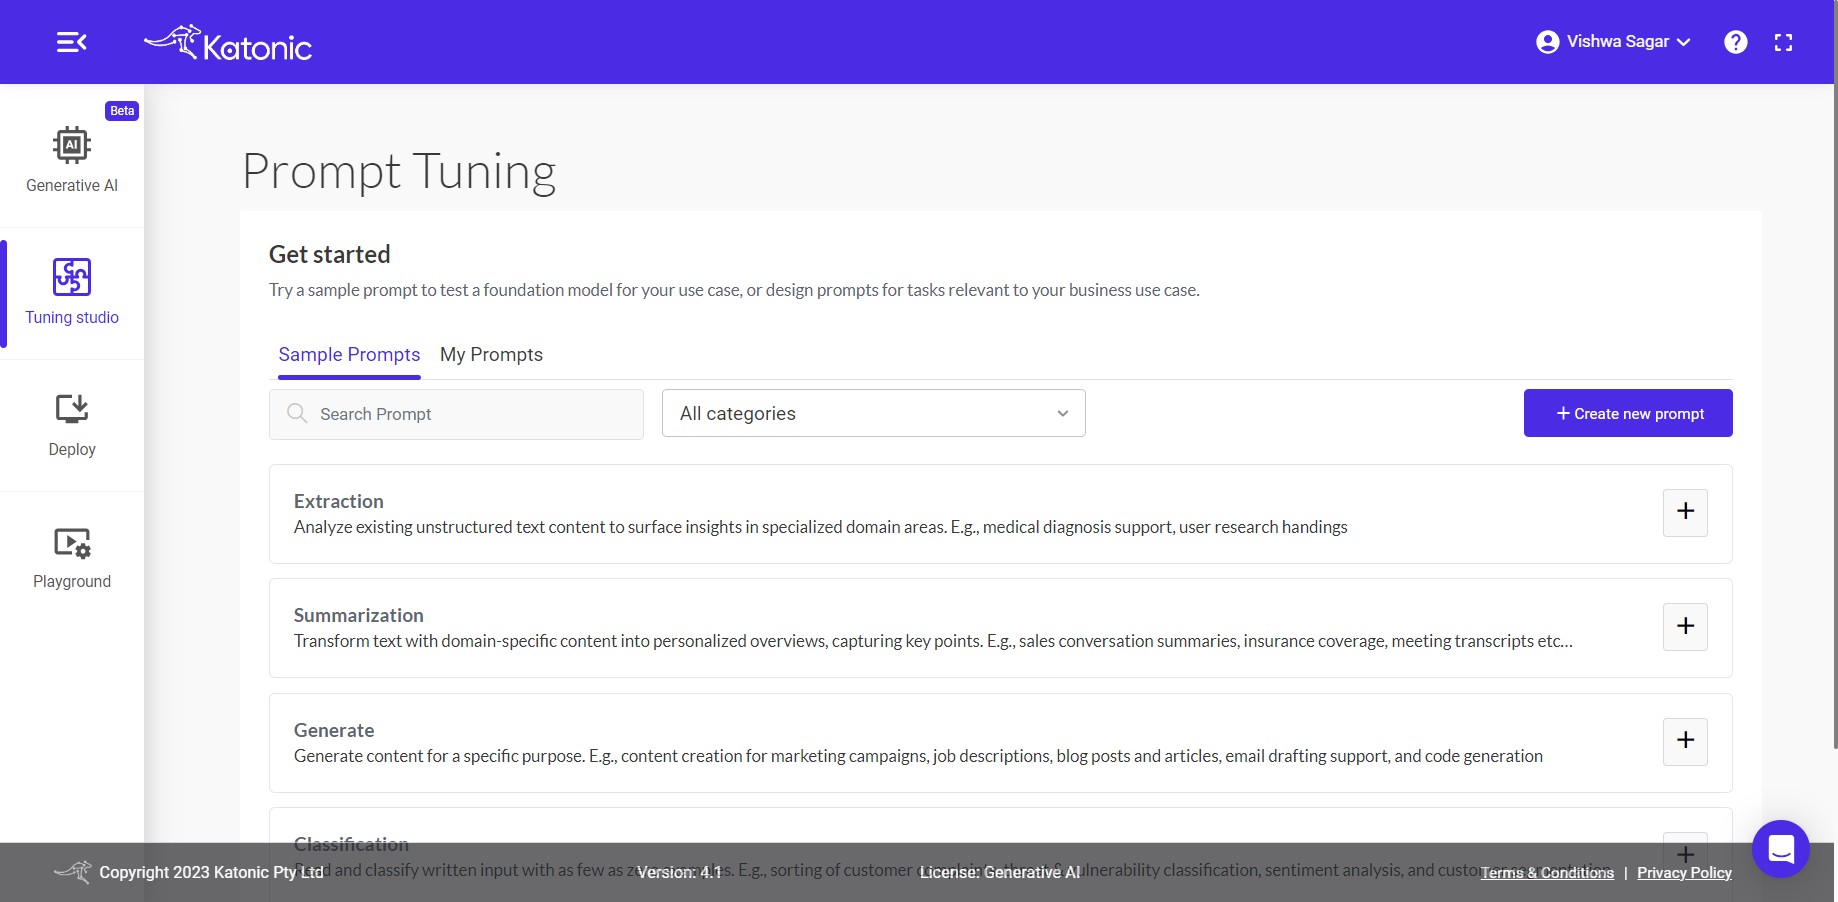The width and height of the screenshot is (1838, 902).
Task: Toggle fullscreen mode icon
Action: (x=1783, y=42)
